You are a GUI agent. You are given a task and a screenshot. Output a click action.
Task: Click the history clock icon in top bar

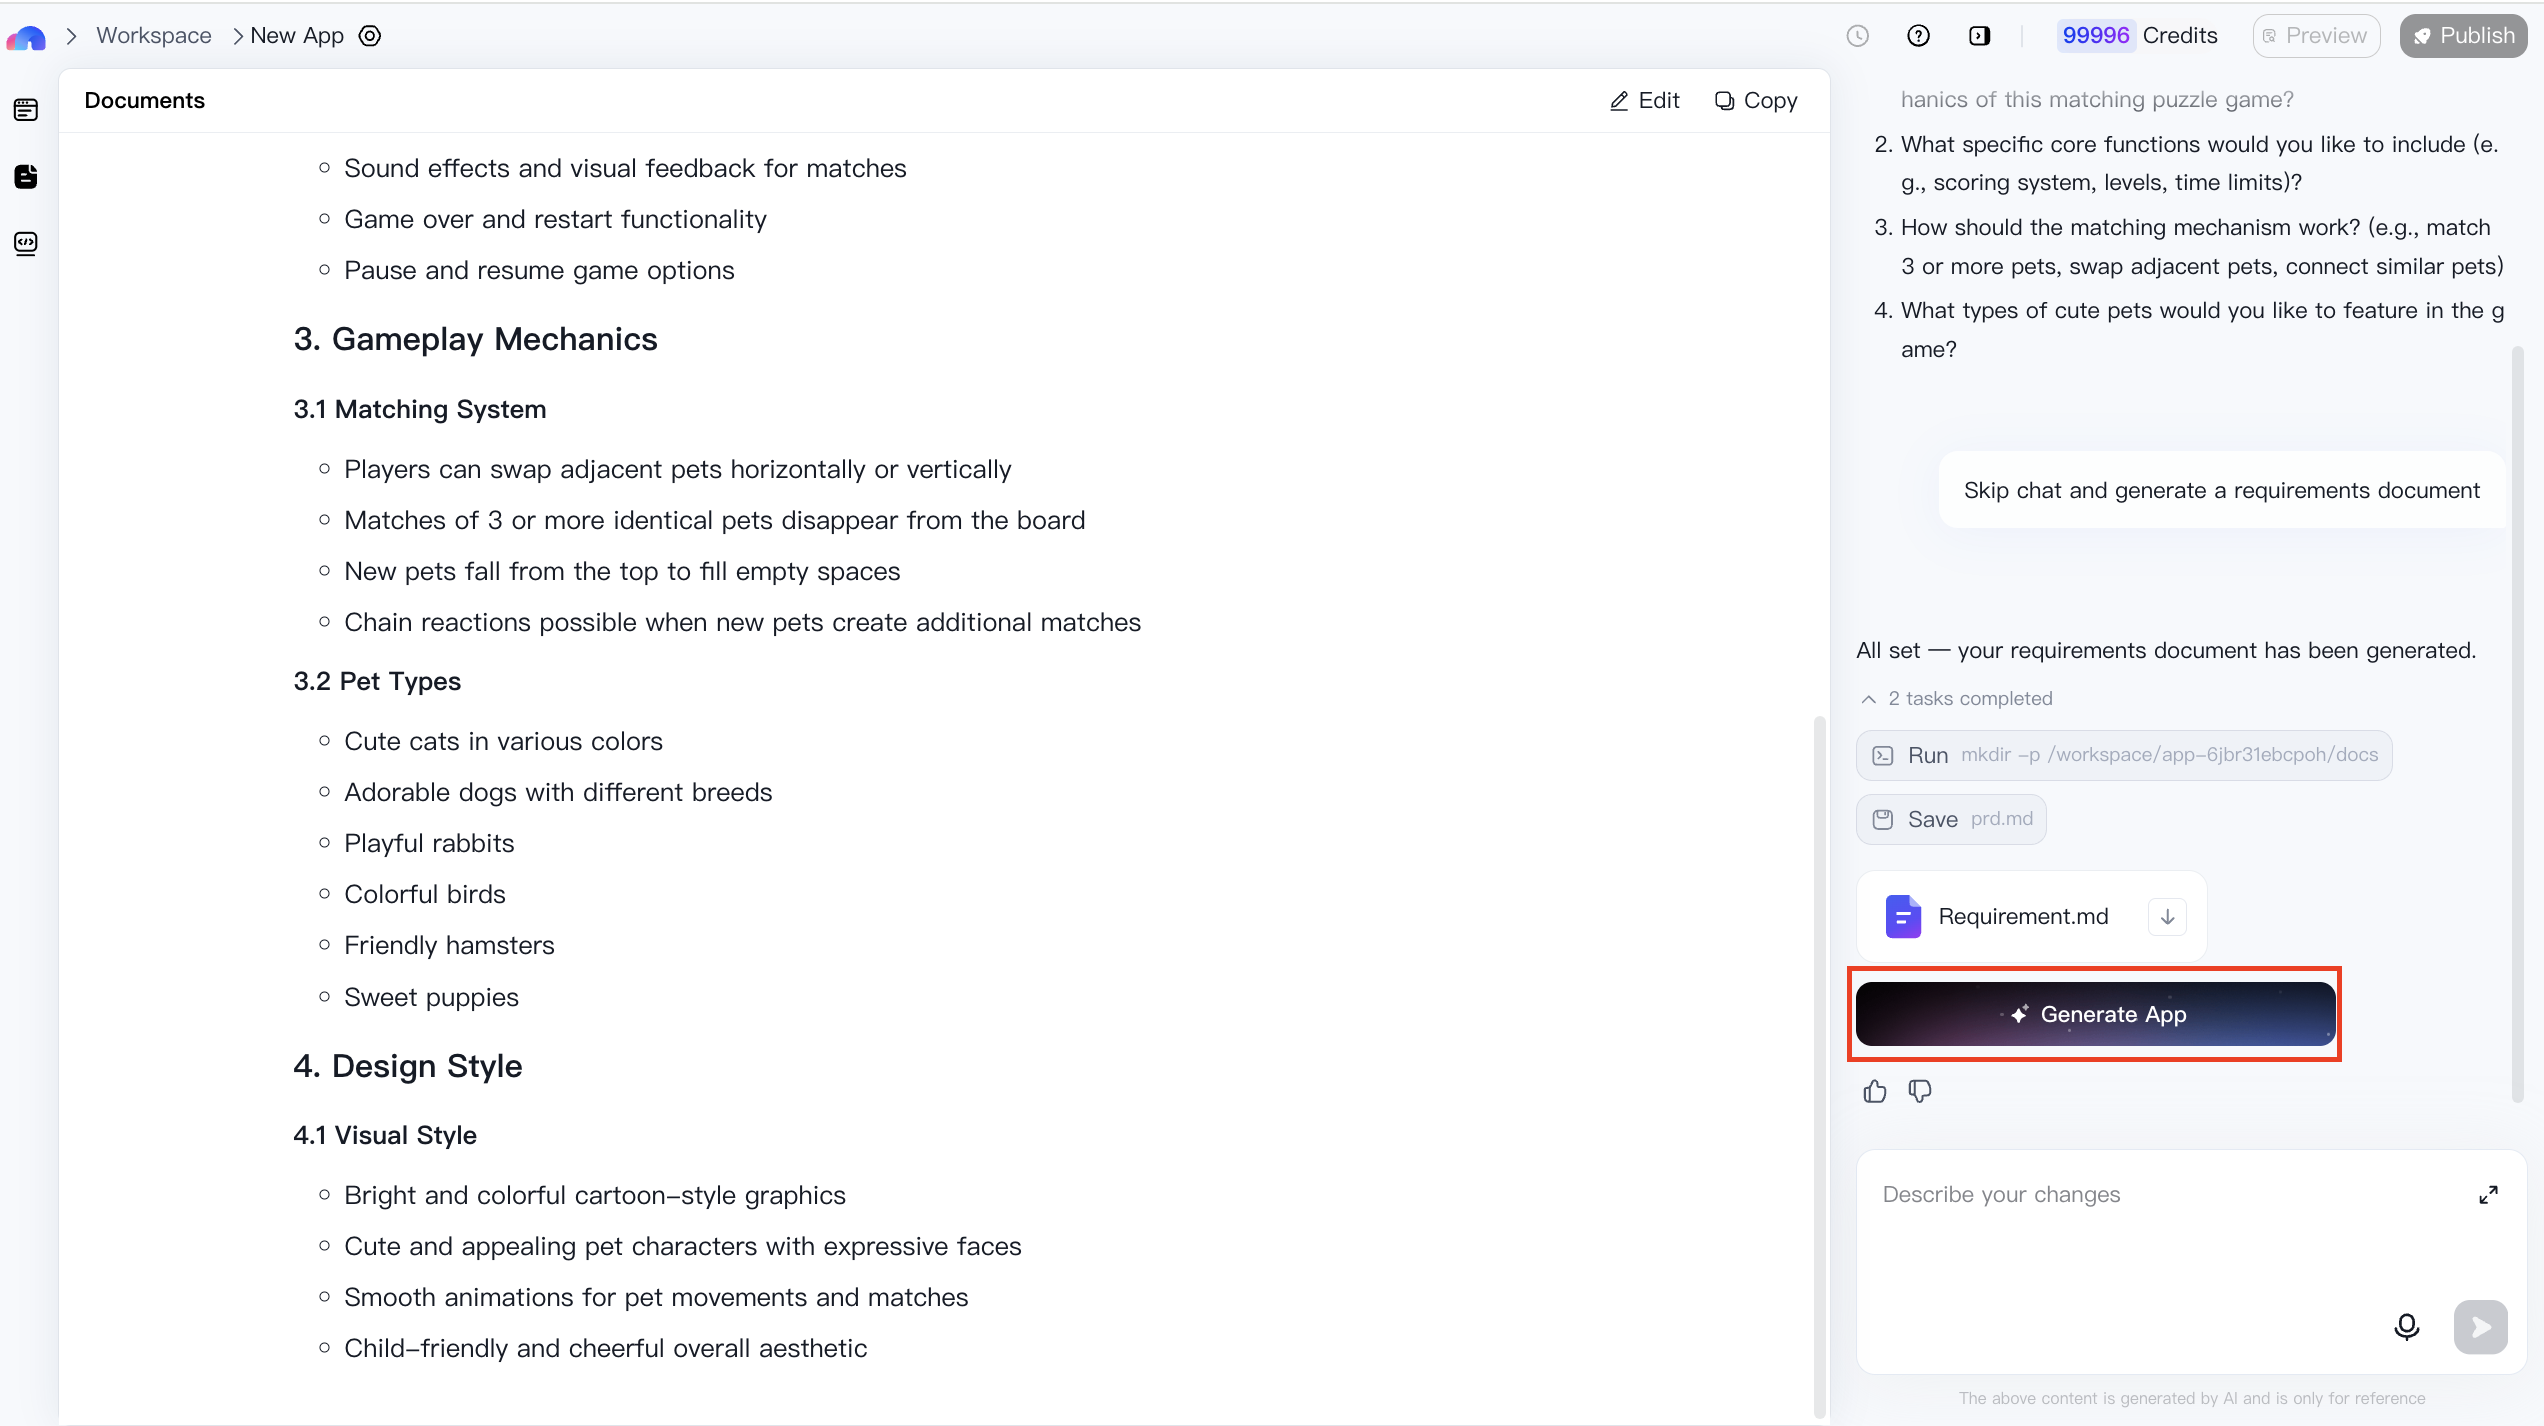(x=1858, y=35)
